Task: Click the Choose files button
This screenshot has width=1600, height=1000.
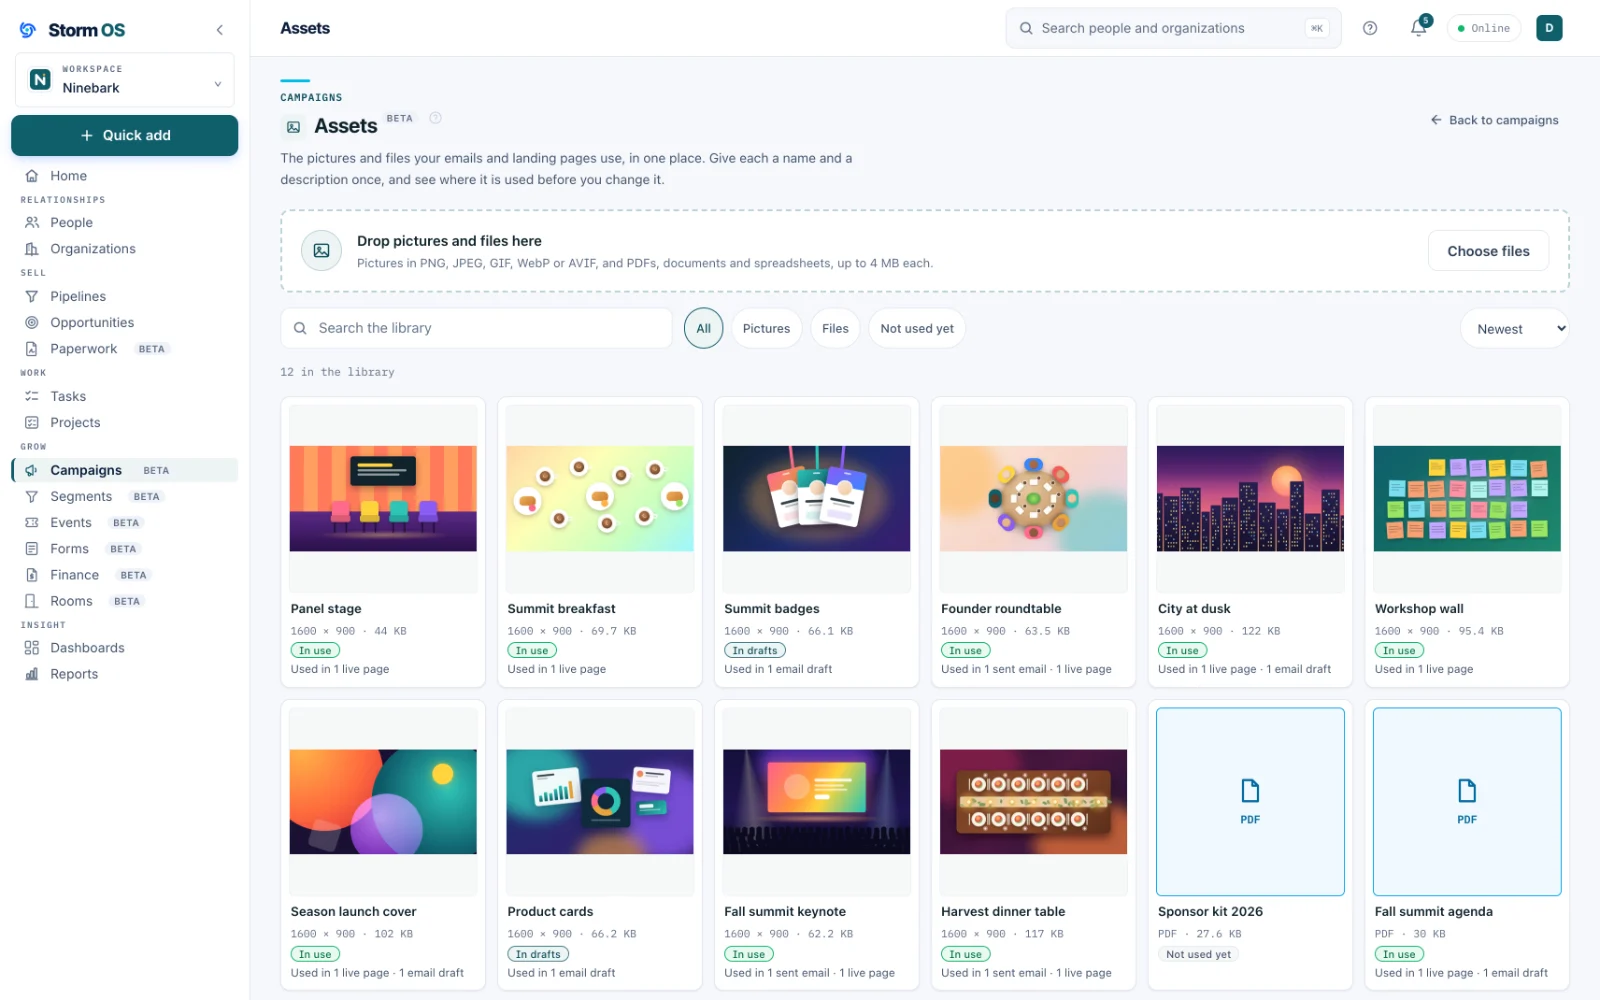Action: [x=1488, y=251]
